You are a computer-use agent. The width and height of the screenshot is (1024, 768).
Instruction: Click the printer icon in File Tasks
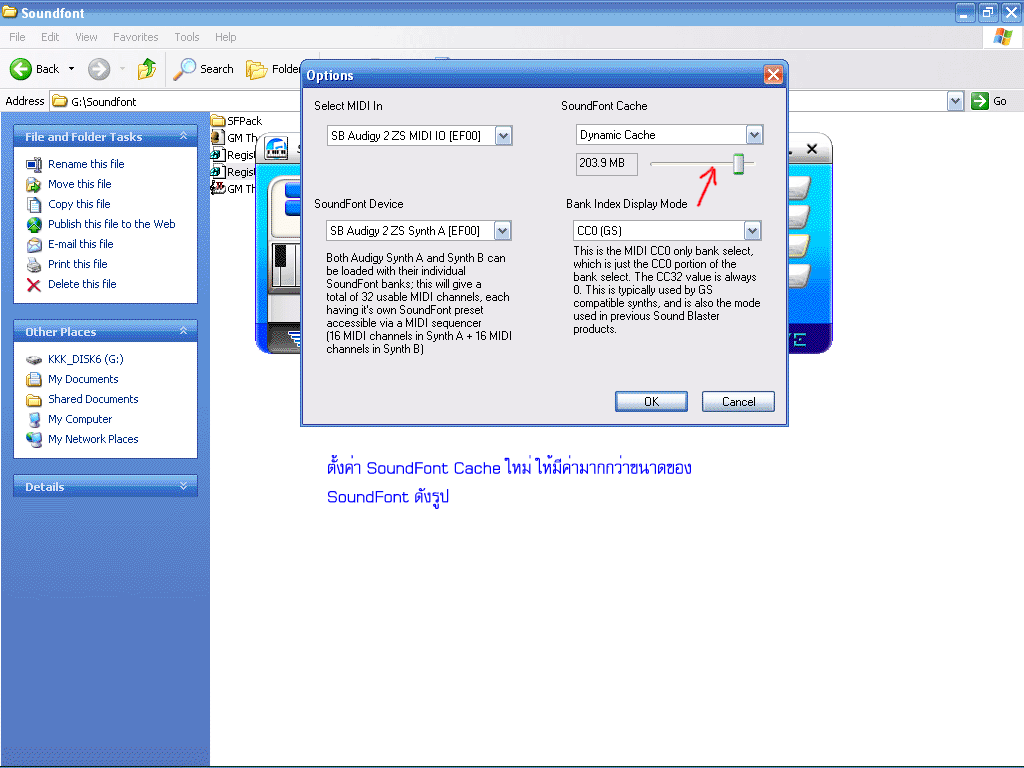click(34, 264)
